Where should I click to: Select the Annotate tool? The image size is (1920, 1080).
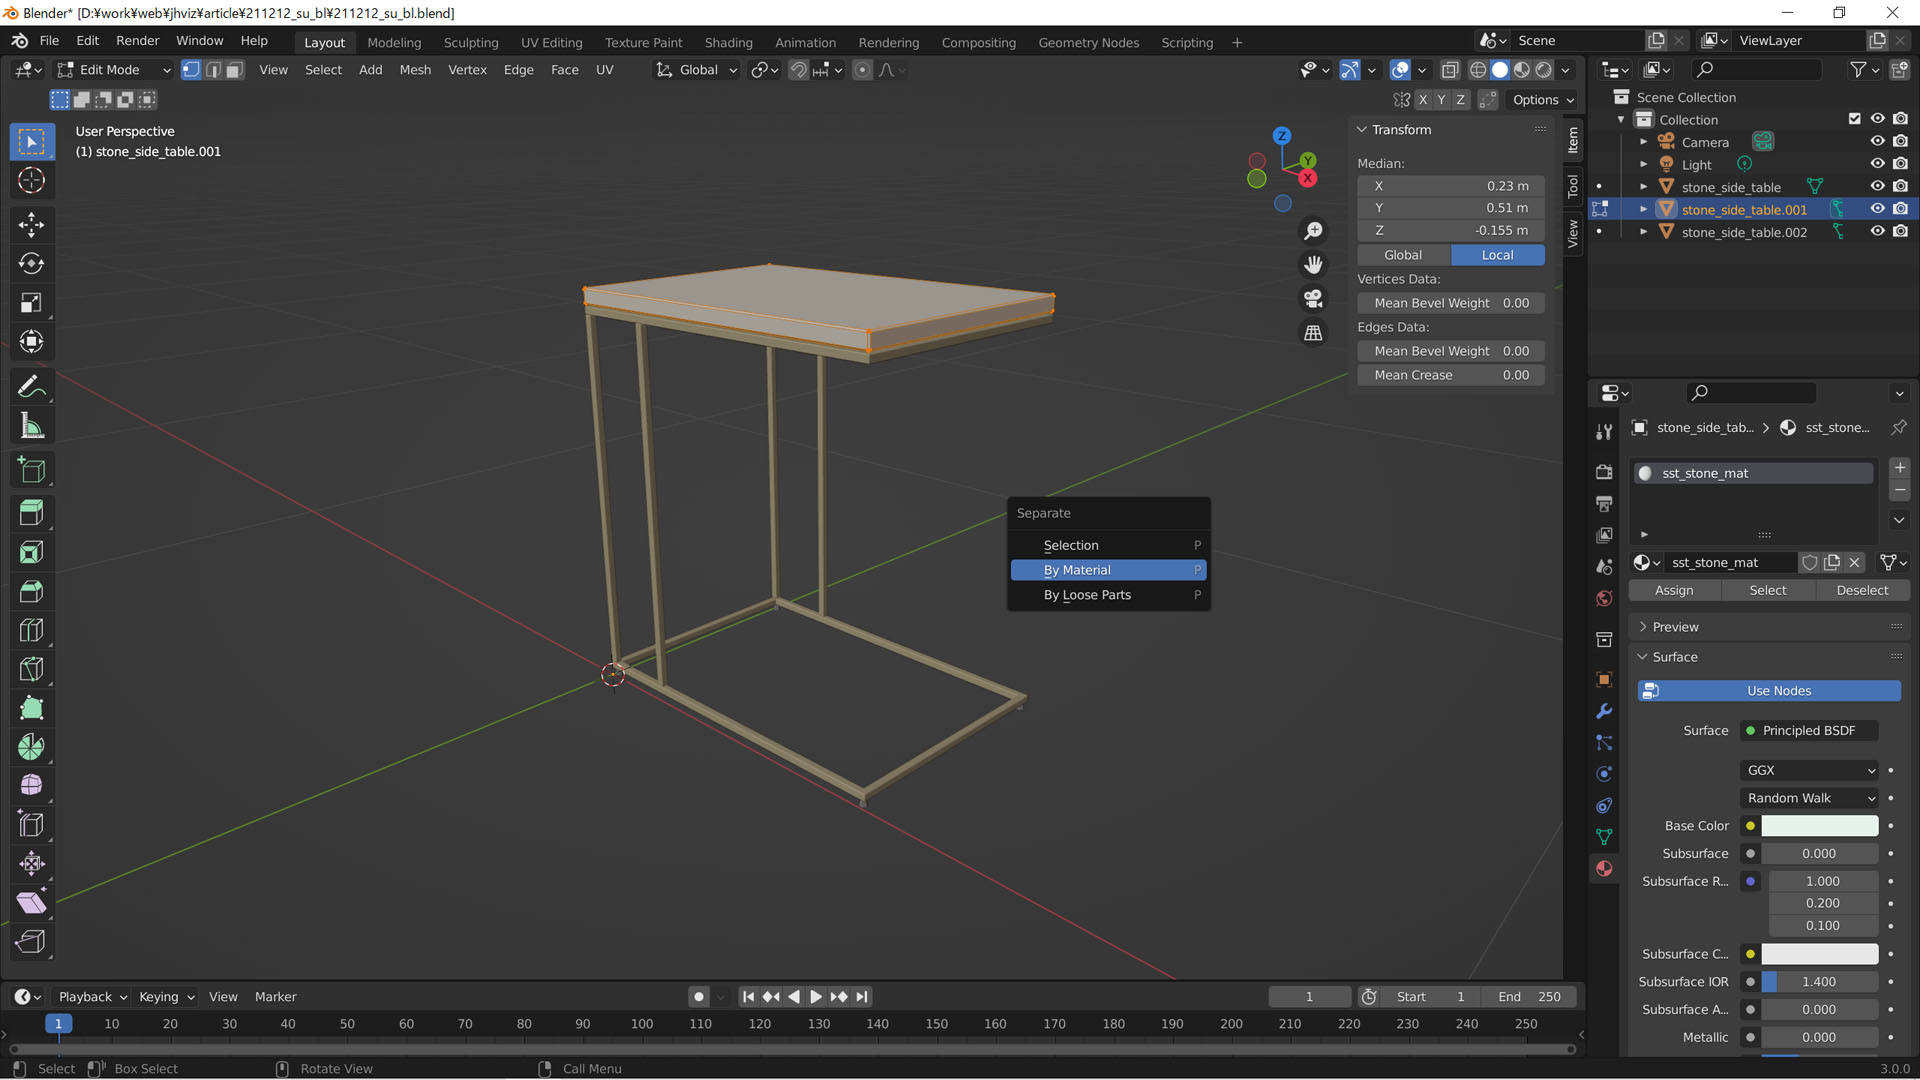pos(31,386)
